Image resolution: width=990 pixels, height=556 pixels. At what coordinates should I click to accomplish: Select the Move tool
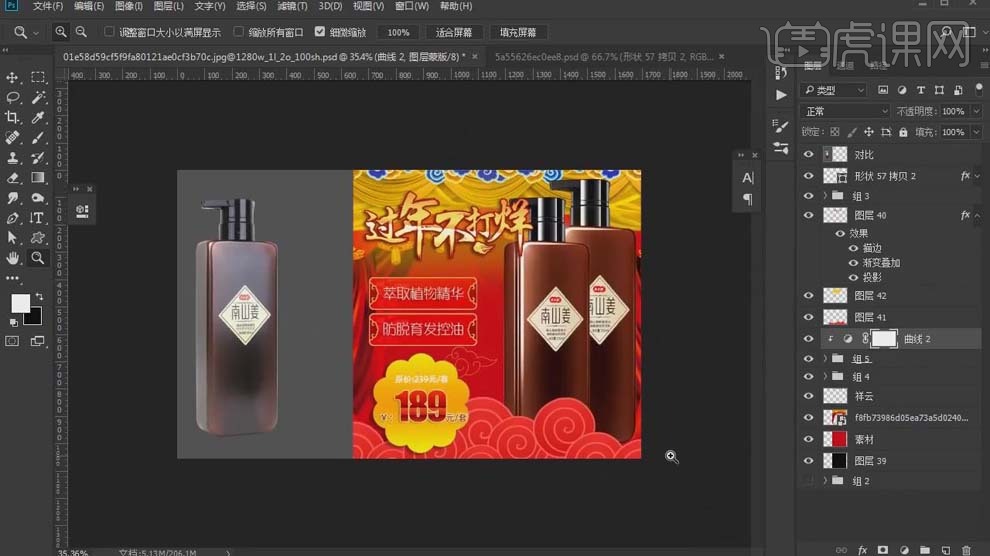[13, 77]
